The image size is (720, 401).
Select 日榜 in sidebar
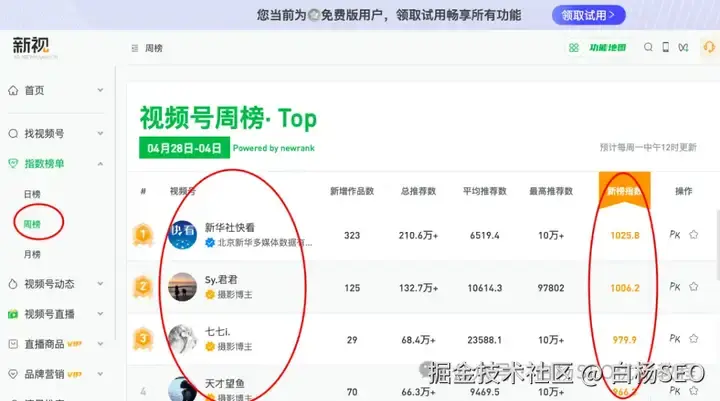click(x=32, y=194)
